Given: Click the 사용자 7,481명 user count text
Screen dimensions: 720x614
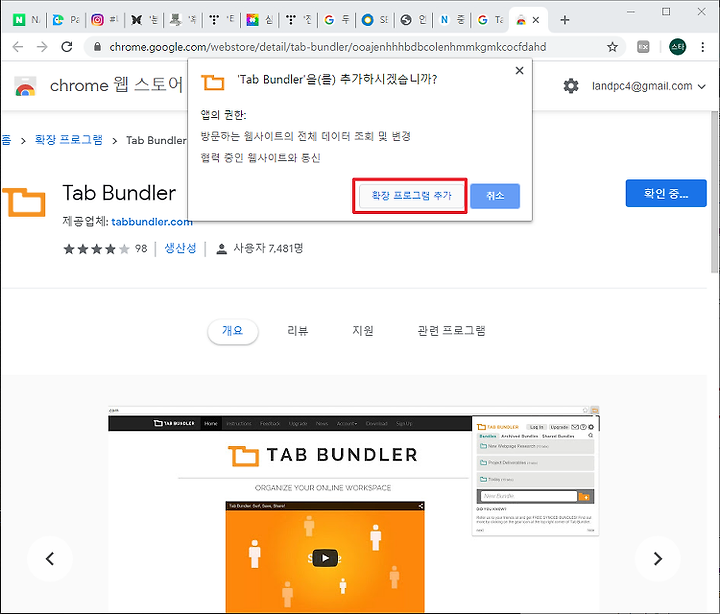Looking at the screenshot, I should point(268,248).
